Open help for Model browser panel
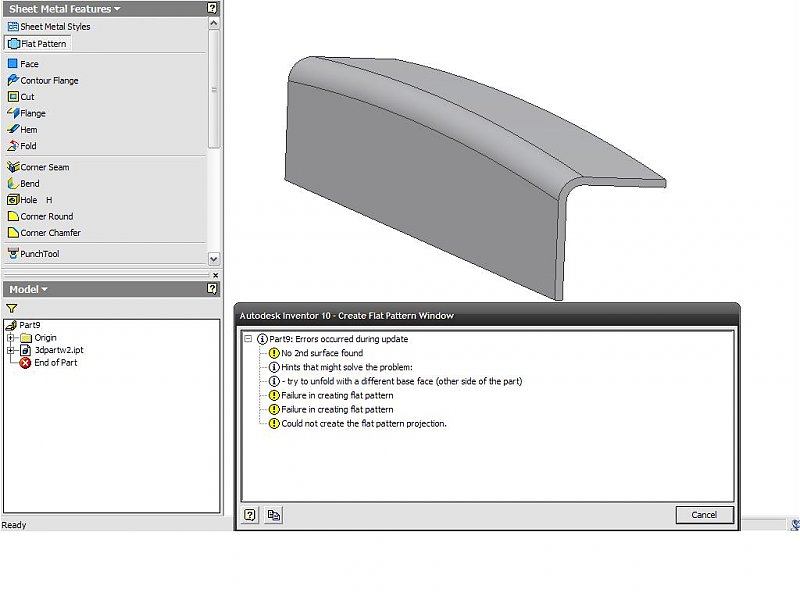800x600 pixels. 212,289
